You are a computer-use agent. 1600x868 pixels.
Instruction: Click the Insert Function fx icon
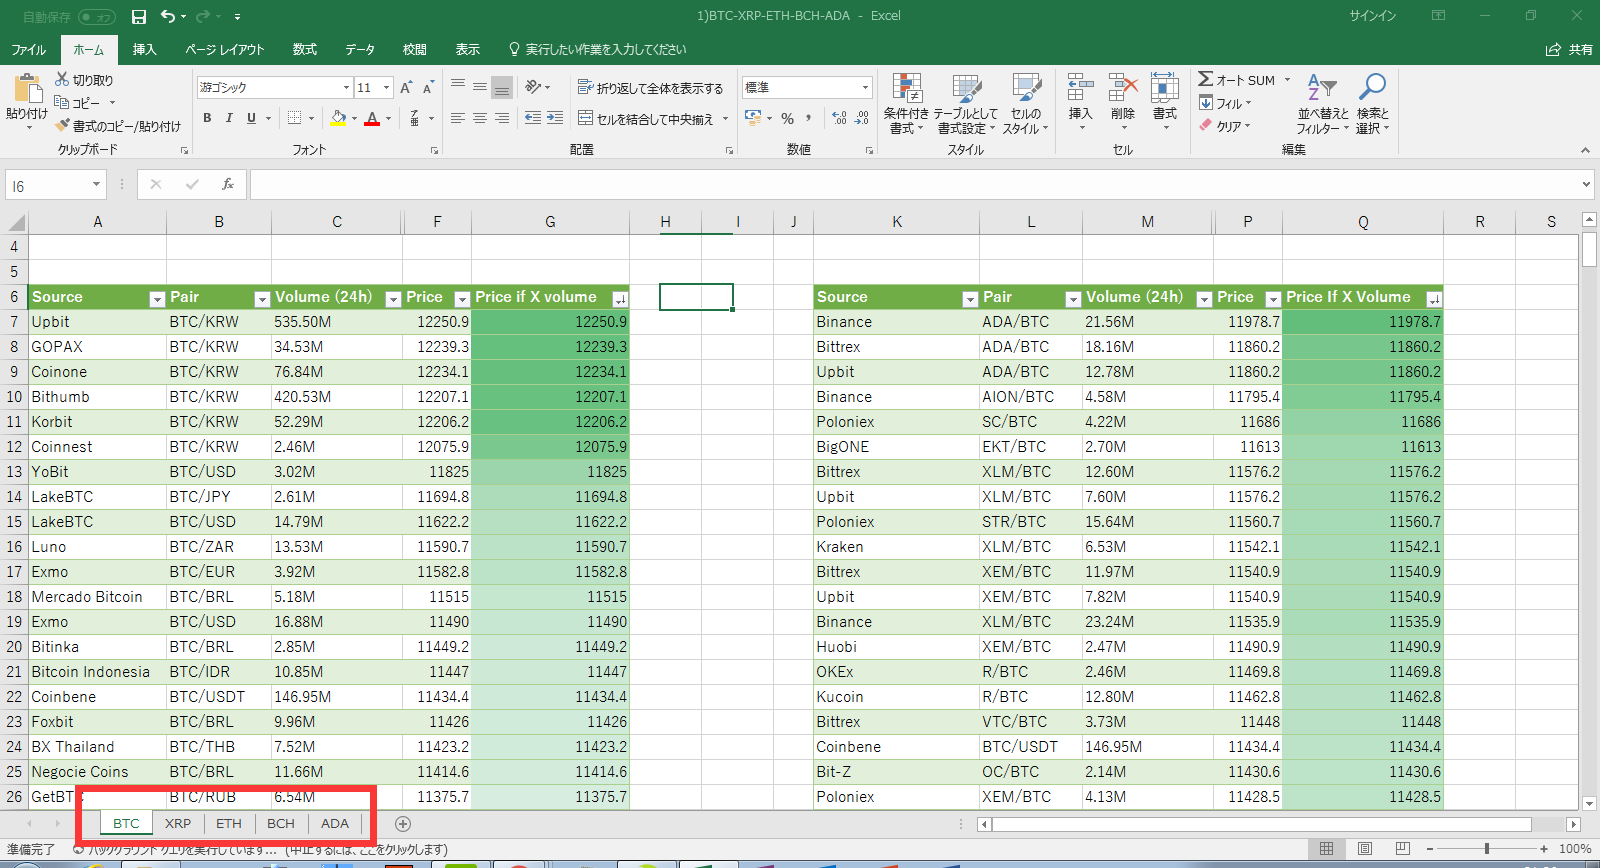coord(228,184)
